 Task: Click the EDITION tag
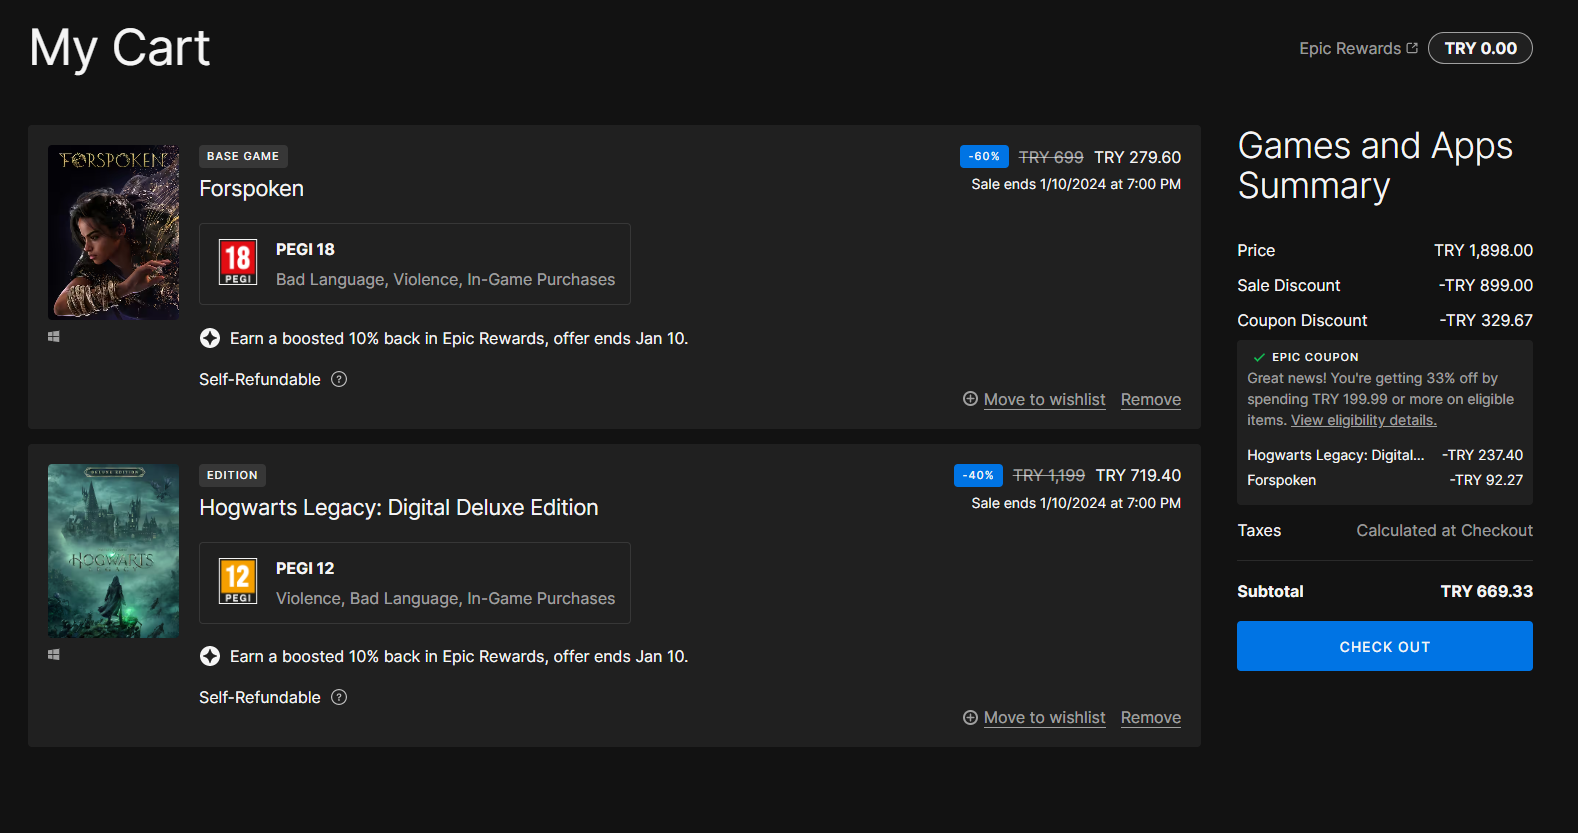pos(232,475)
